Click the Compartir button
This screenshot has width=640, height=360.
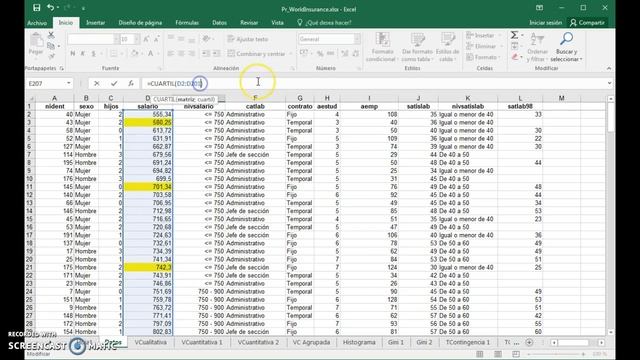click(x=587, y=23)
